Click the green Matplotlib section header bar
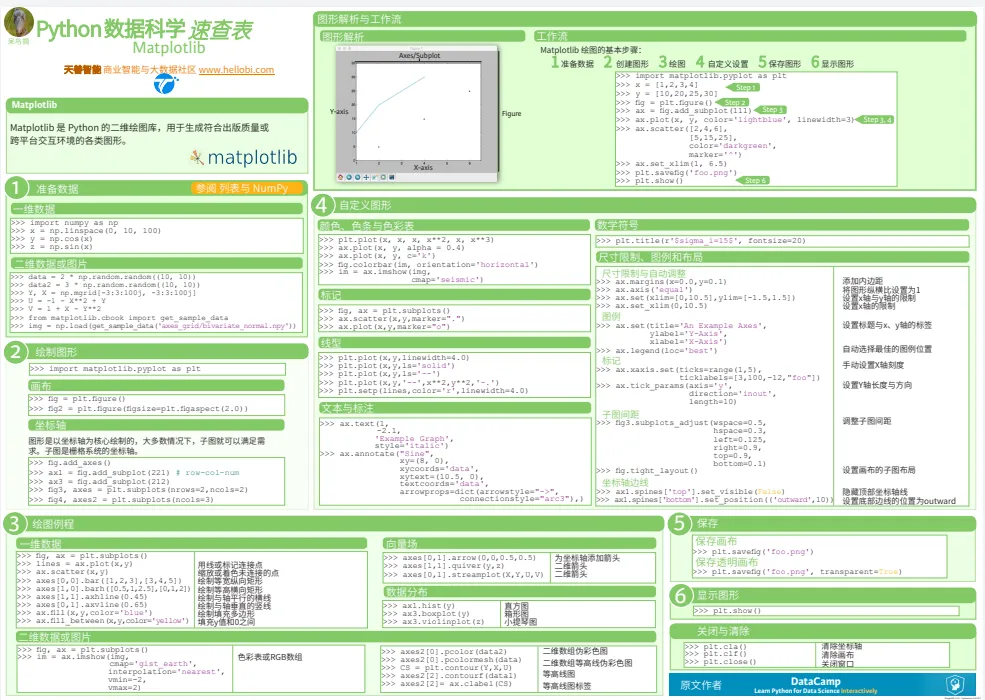985x700 pixels. pyautogui.click(x=156, y=105)
